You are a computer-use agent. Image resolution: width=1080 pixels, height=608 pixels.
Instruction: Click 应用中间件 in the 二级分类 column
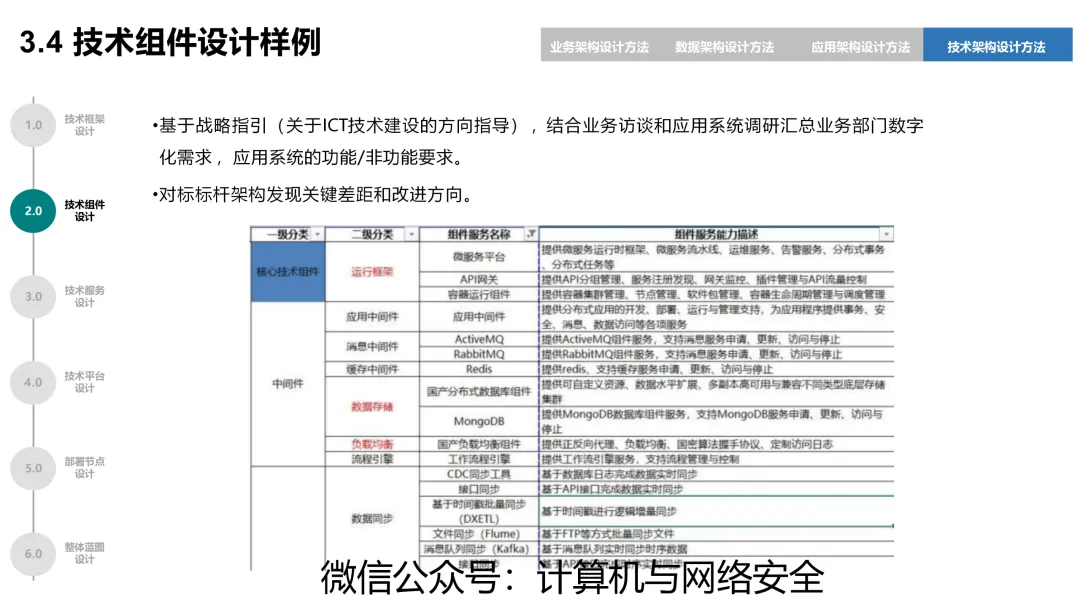coord(372,317)
